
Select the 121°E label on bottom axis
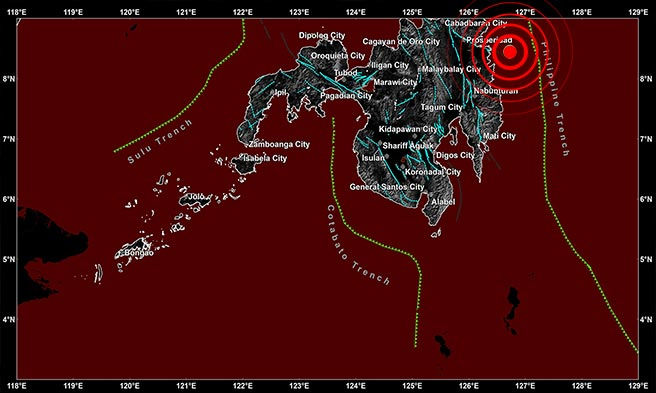[187, 385]
